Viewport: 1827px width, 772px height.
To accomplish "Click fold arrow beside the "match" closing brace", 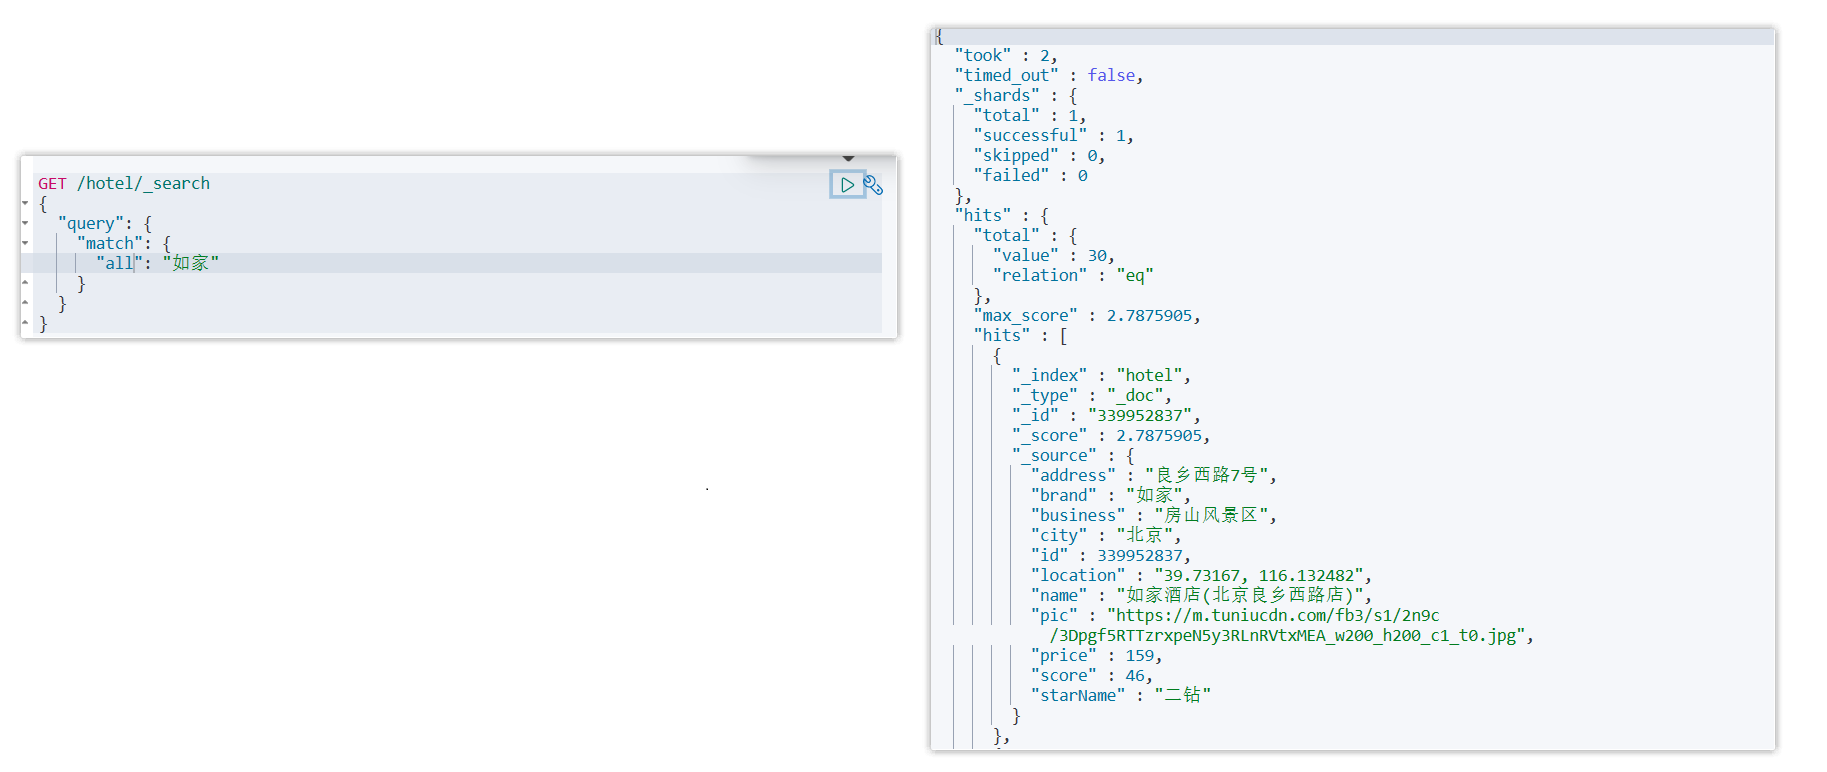I will point(25,283).
